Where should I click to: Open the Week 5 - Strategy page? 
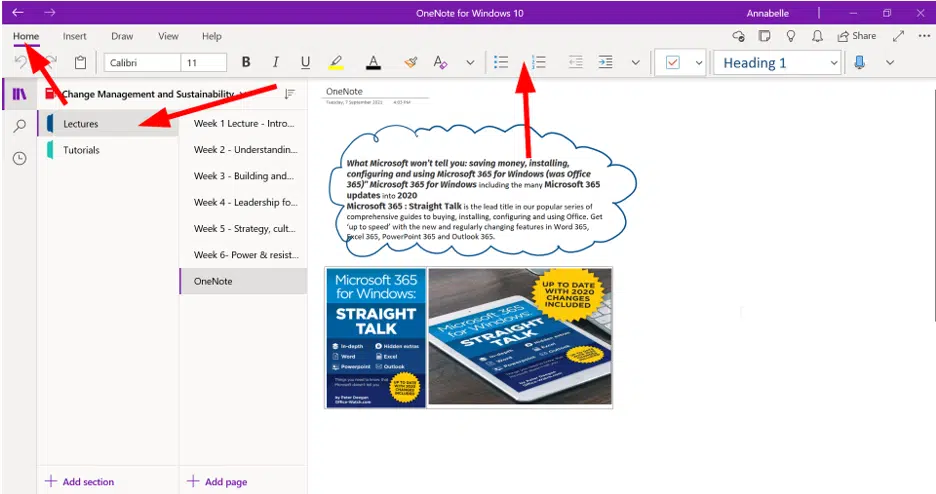click(244, 229)
